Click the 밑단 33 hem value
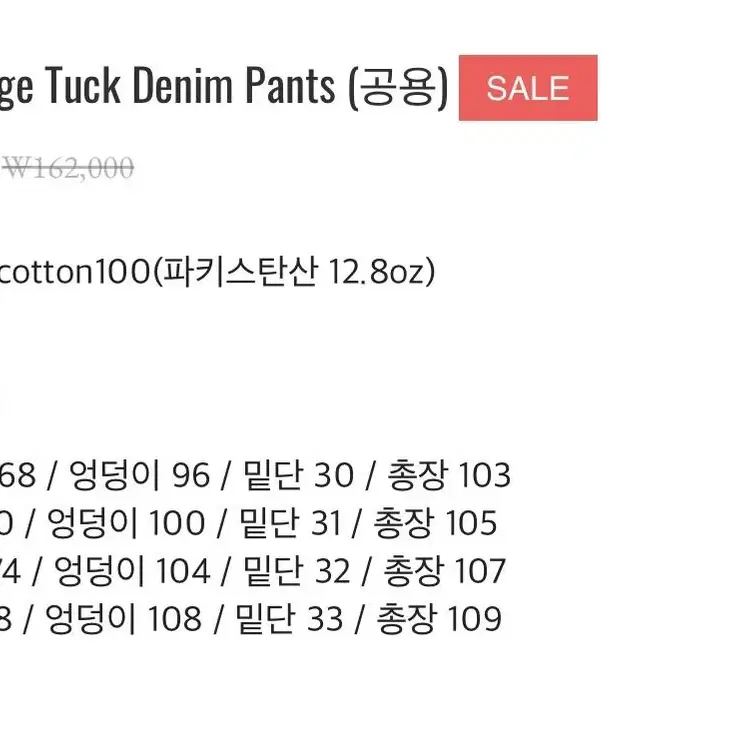 (x=289, y=618)
